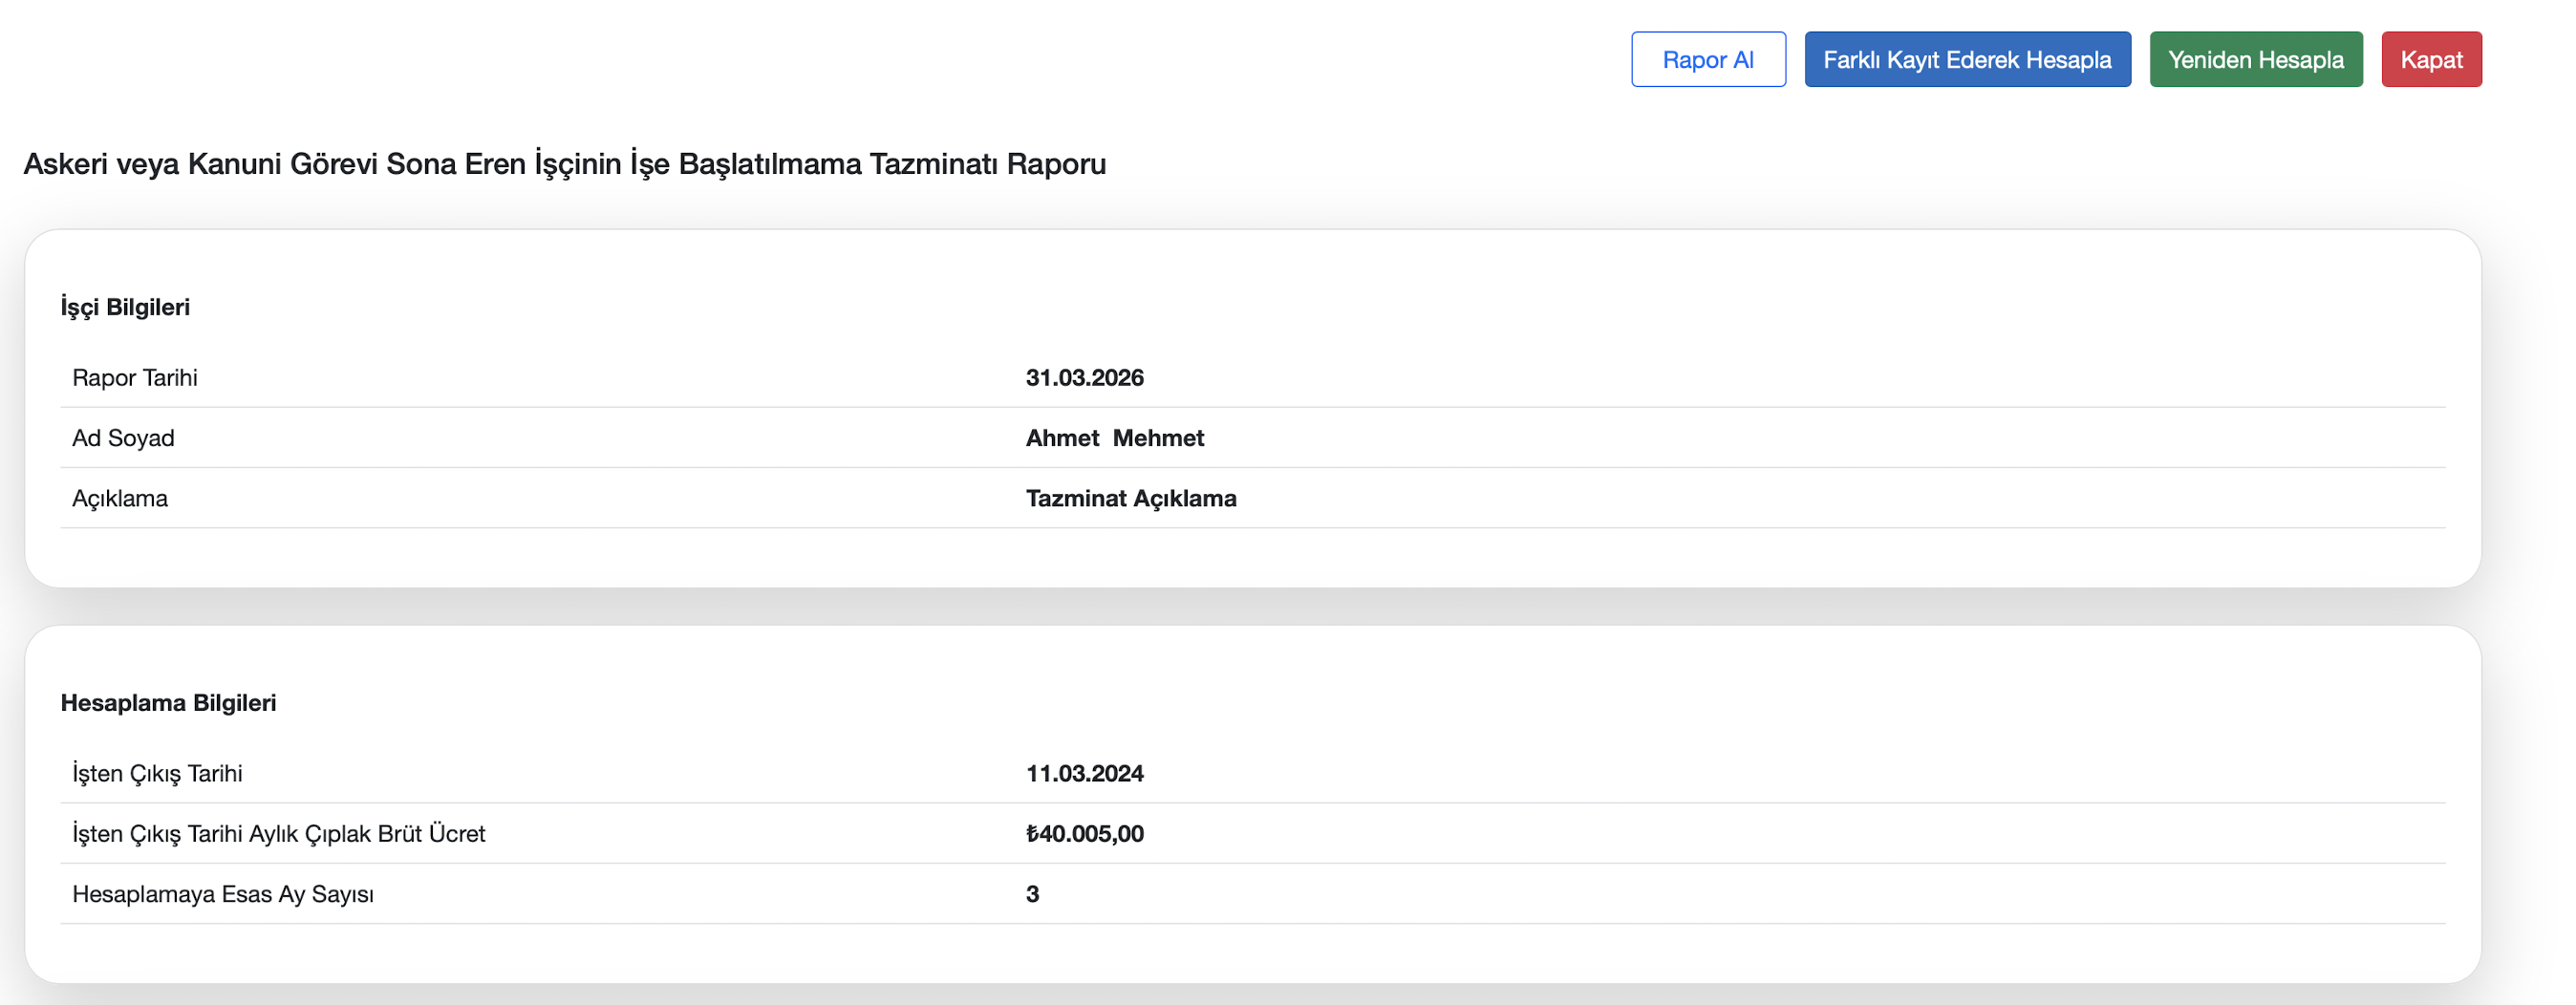Click the report title heading
The width and height of the screenshot is (2576, 1005).
pyautogui.click(x=564, y=164)
